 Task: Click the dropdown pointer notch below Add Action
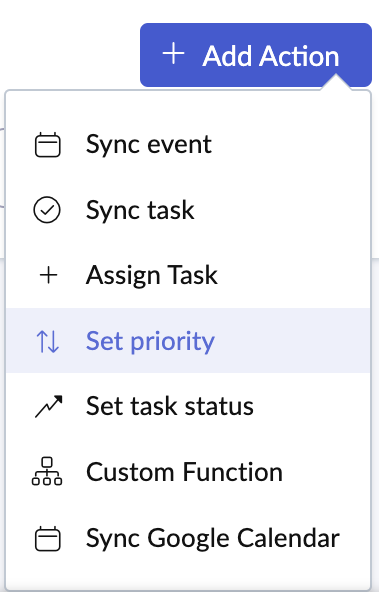pos(336,83)
